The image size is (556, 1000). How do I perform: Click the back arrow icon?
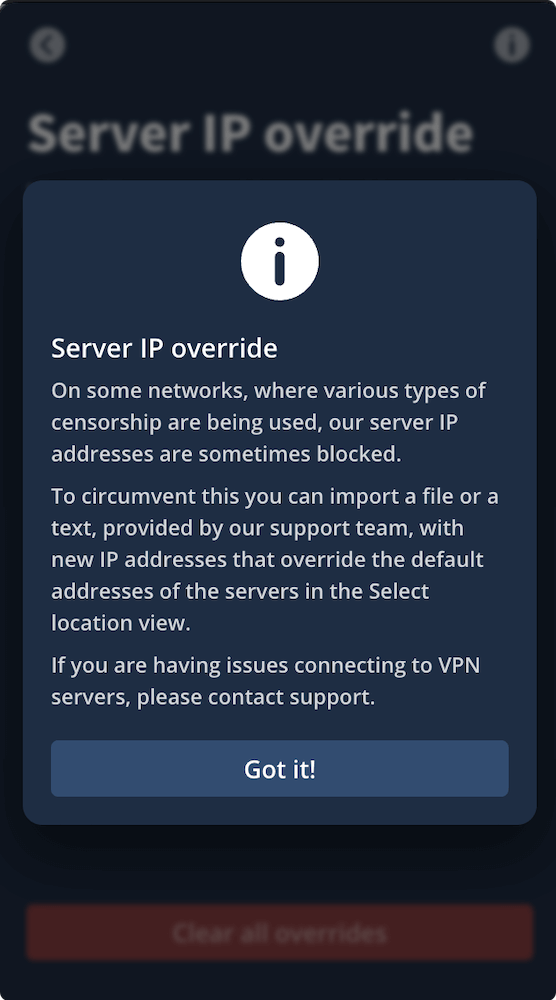click(x=47, y=45)
